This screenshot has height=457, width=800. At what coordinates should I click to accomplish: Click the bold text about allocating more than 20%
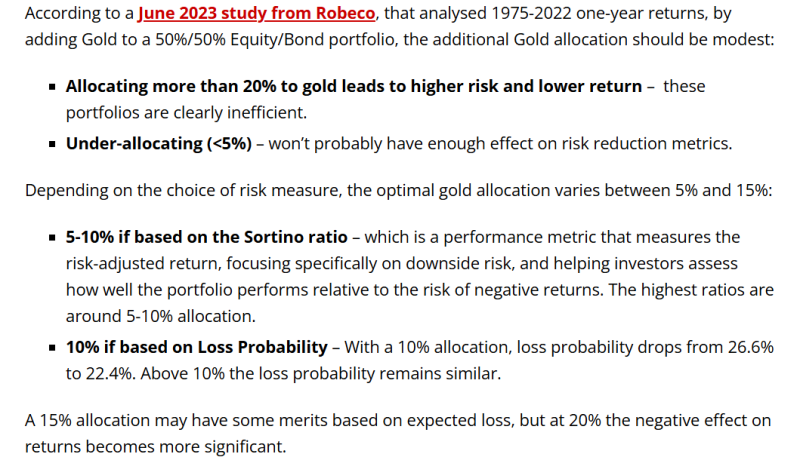tap(353, 86)
